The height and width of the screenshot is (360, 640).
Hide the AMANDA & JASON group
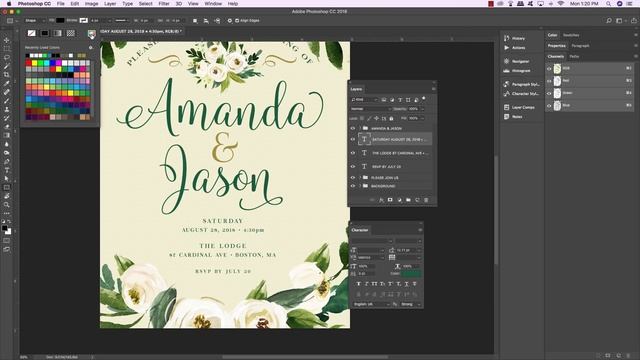pyautogui.click(x=353, y=128)
